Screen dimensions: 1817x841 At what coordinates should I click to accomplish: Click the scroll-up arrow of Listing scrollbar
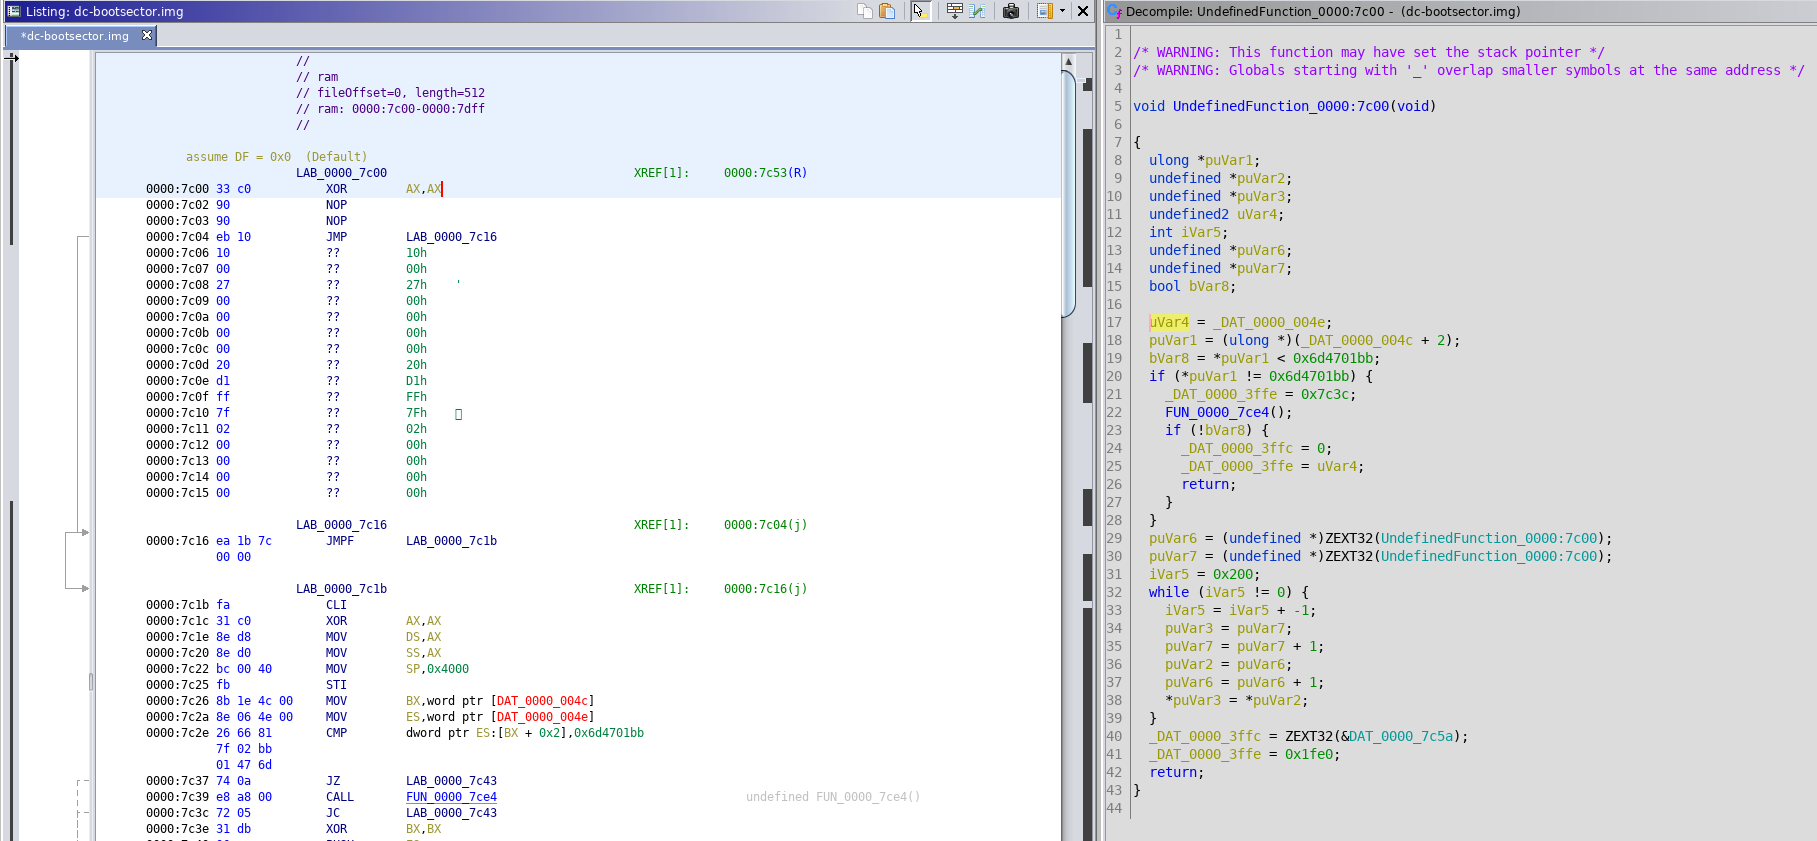(x=1068, y=61)
